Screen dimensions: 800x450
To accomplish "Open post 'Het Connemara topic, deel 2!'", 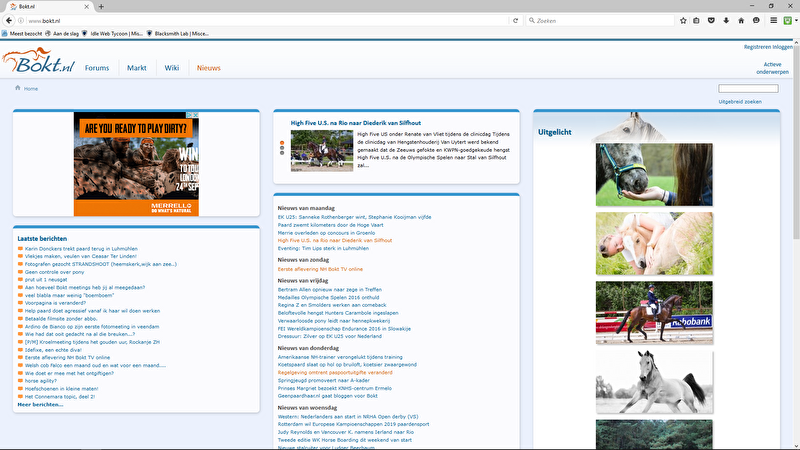I will point(60,396).
